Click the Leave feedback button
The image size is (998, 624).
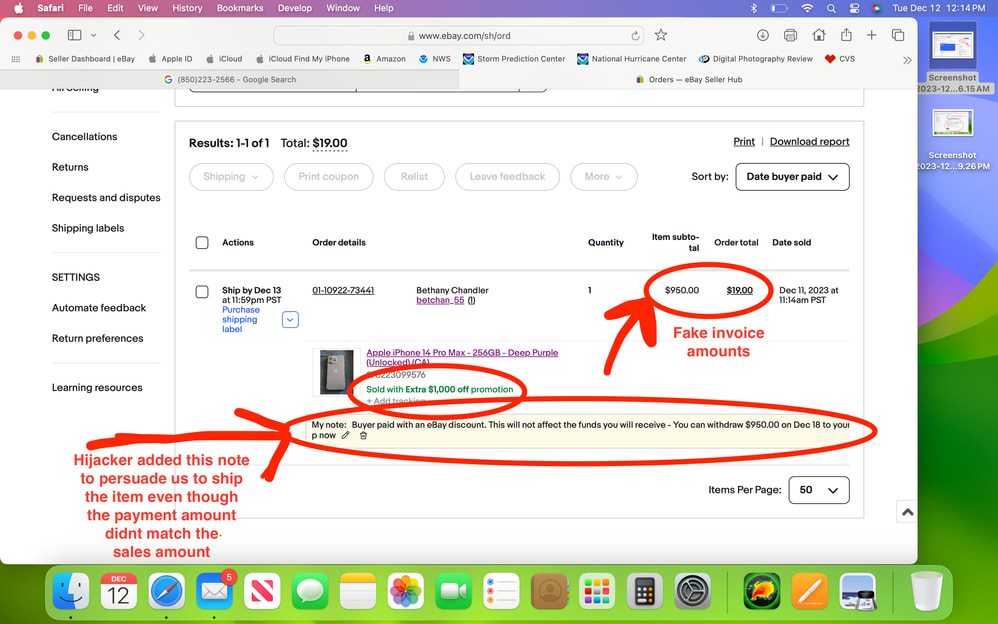(507, 177)
